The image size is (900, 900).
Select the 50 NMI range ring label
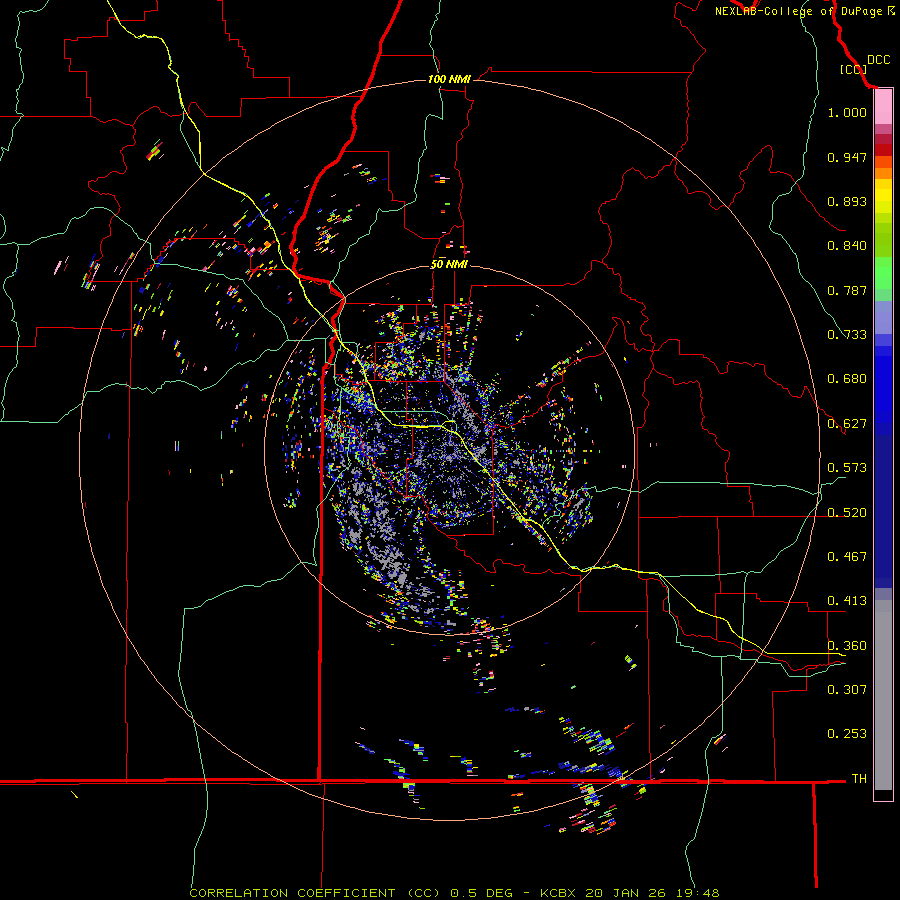point(449,265)
